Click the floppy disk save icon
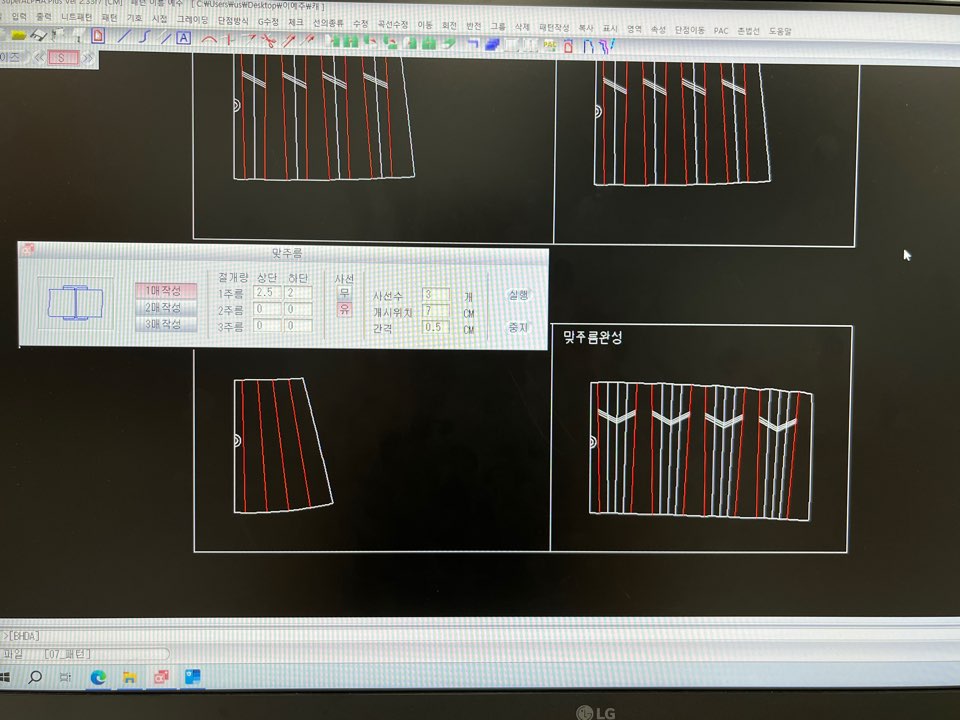 tap(39, 36)
